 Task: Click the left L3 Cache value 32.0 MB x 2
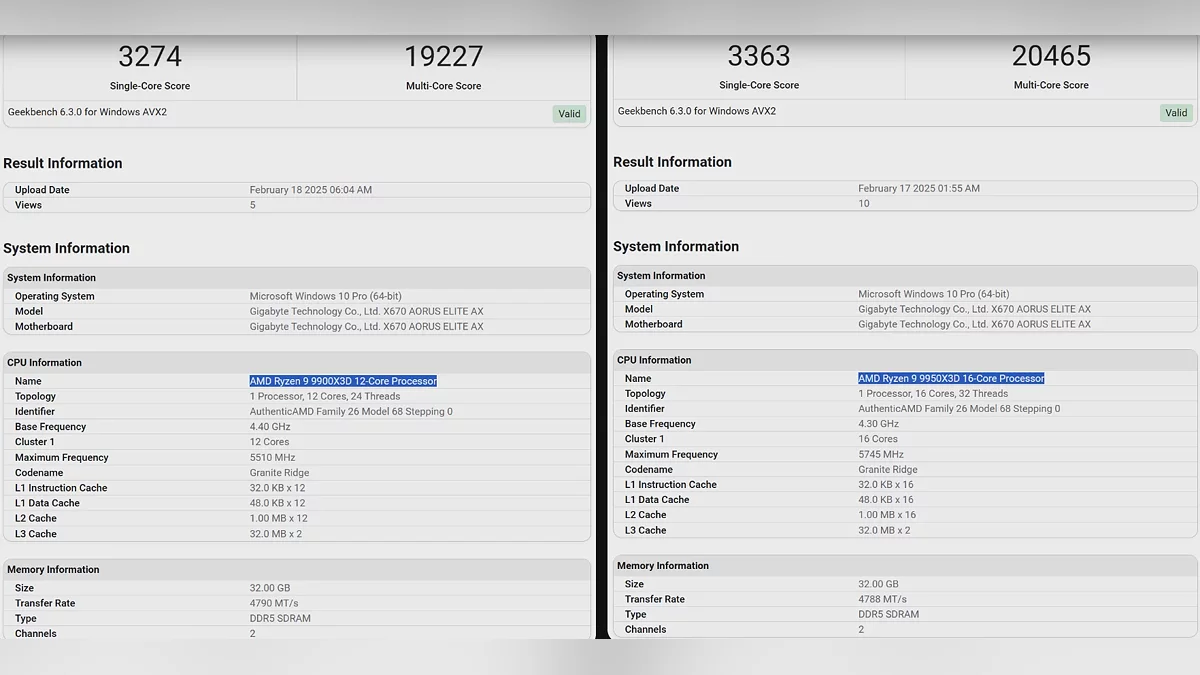pyautogui.click(x=275, y=534)
